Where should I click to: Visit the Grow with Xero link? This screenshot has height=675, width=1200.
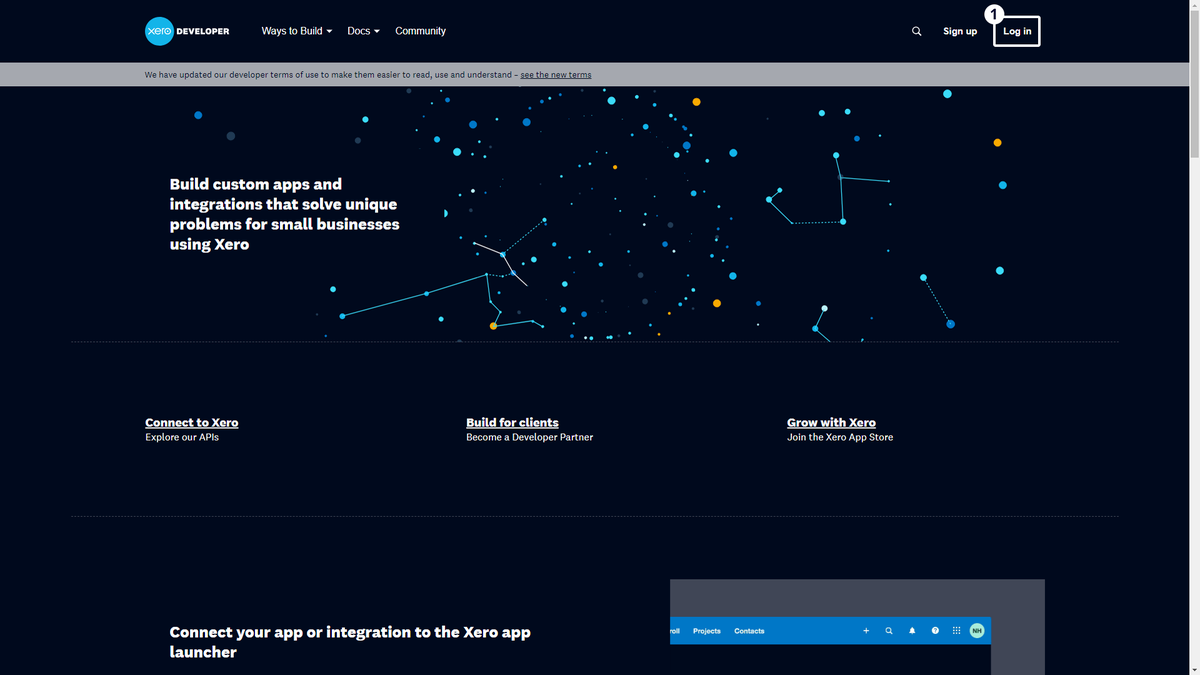[831, 423]
